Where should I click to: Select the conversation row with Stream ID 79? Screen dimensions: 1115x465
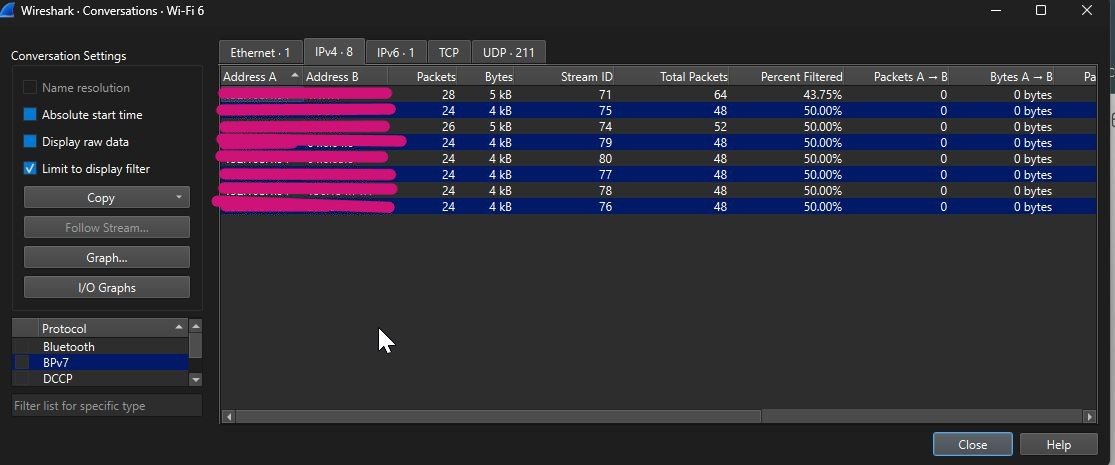[x=658, y=142]
